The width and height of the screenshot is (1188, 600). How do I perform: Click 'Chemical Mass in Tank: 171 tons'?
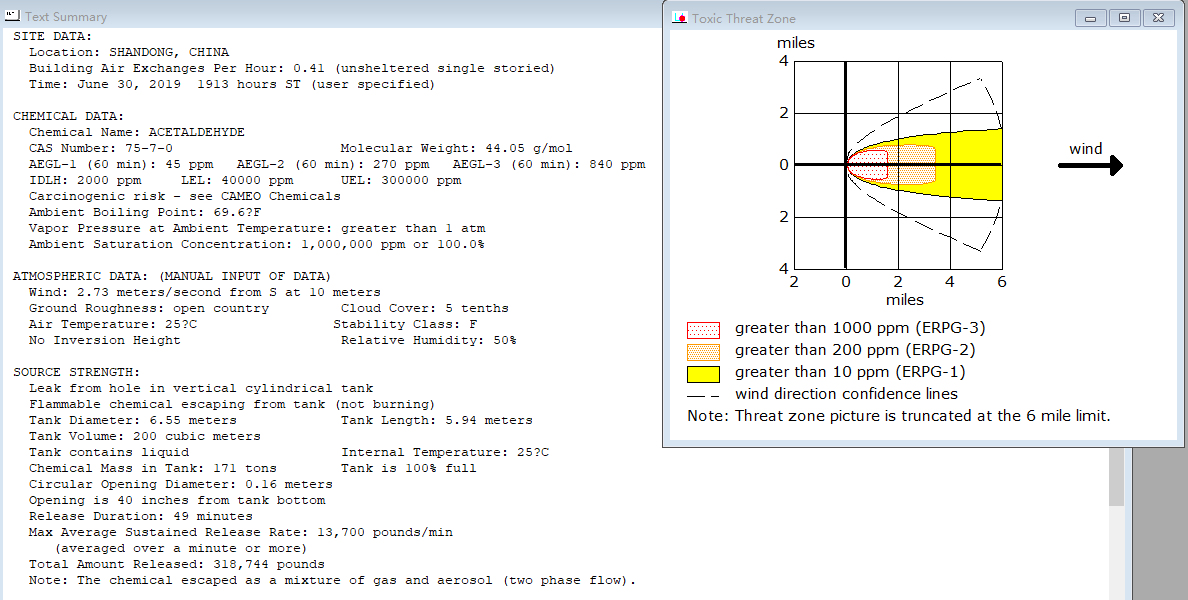153,468
